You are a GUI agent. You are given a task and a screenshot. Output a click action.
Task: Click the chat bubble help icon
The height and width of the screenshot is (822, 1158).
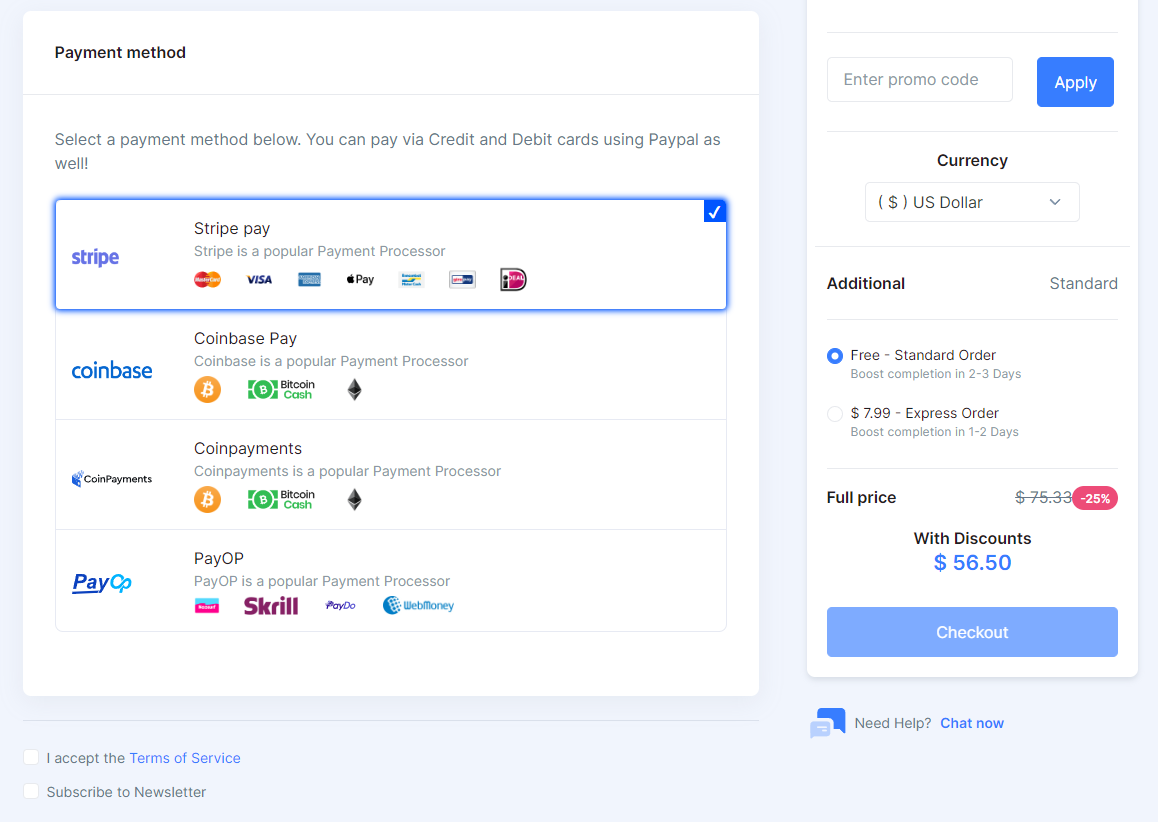(827, 723)
